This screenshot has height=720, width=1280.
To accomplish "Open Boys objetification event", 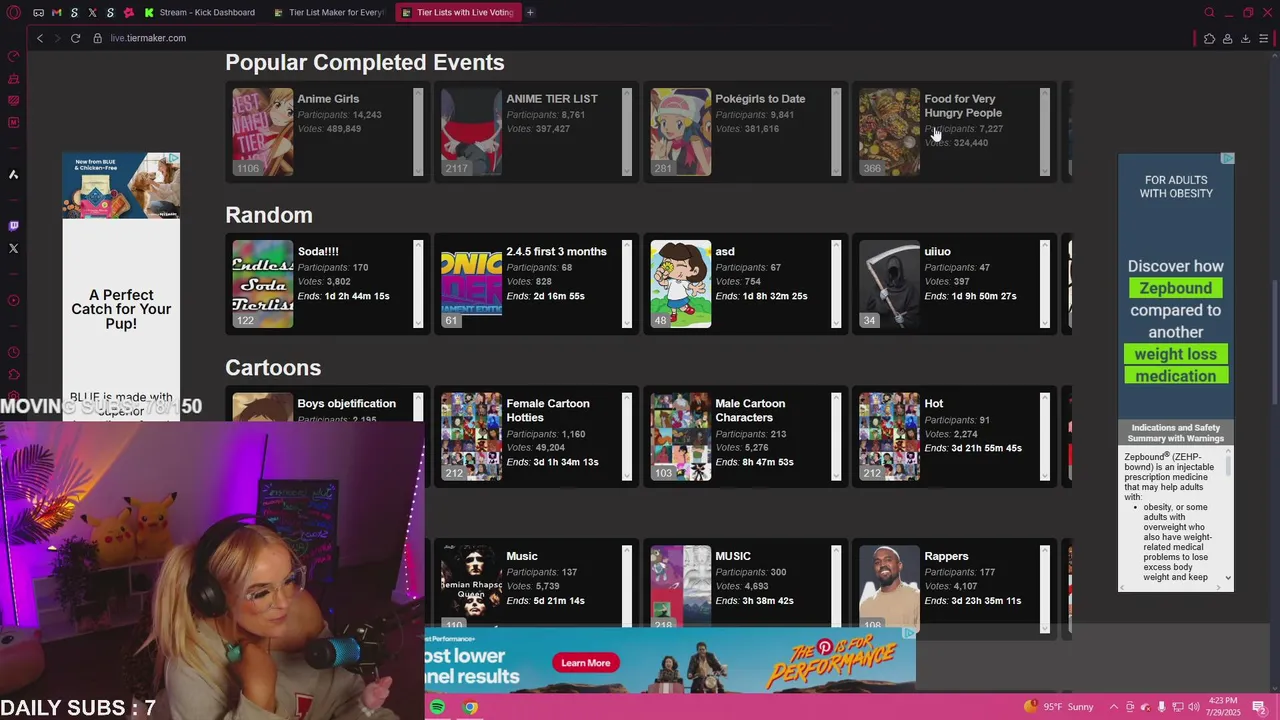I will 327,404.
